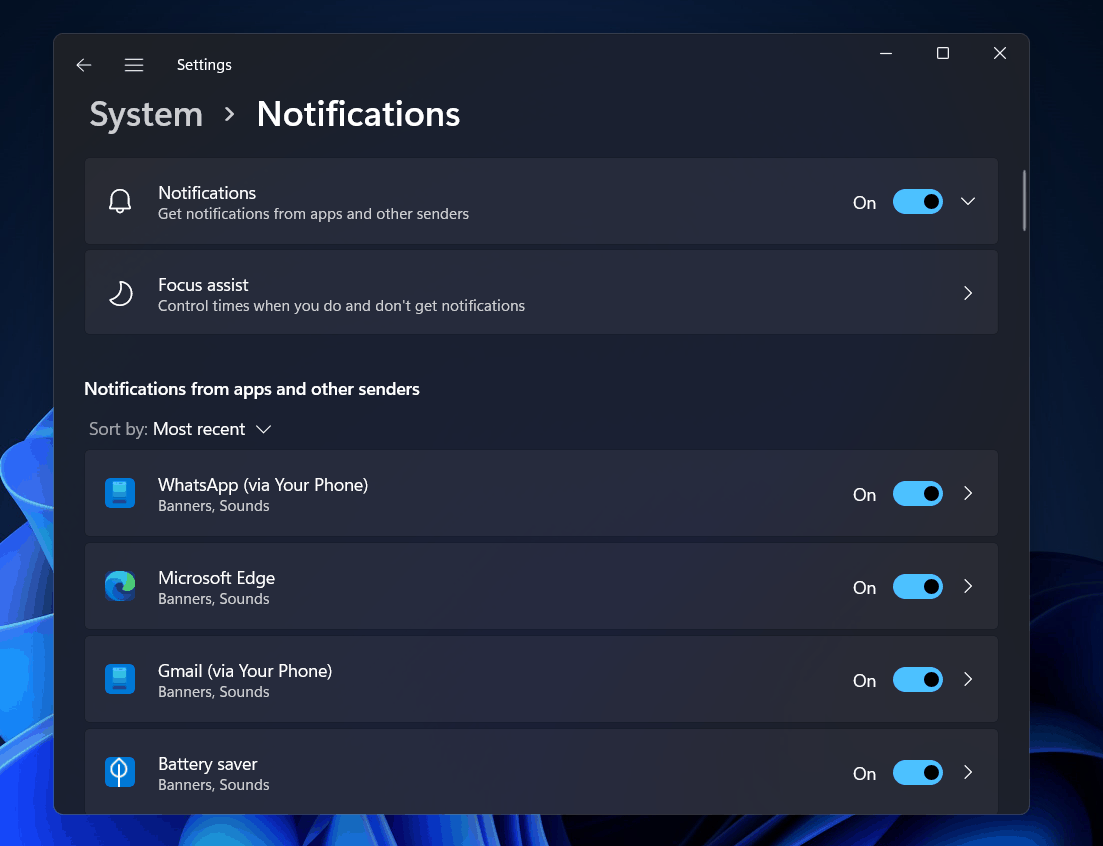Open Battery saver notification details arrow
The image size is (1103, 846).
click(967, 772)
